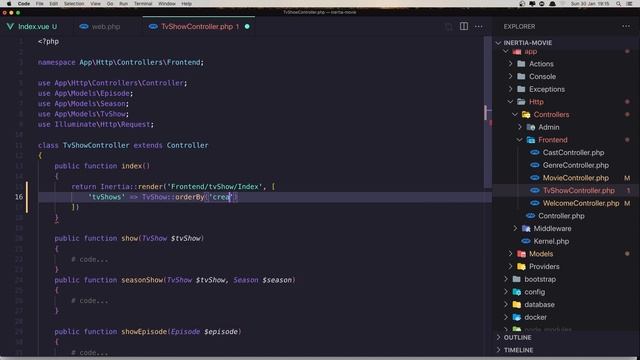Switch to the web.php tab
Viewport: 640px width, 360px height.
pos(106,27)
